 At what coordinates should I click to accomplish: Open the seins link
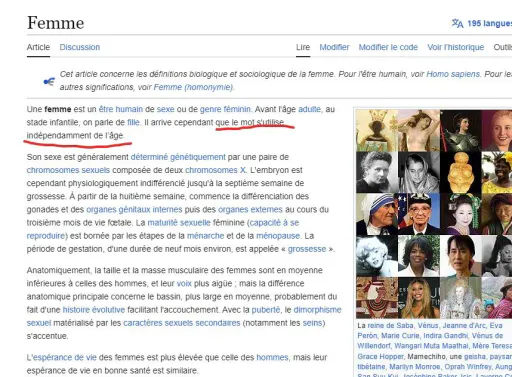[x=312, y=323]
